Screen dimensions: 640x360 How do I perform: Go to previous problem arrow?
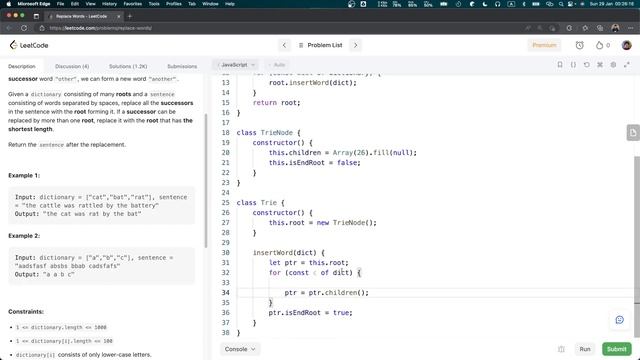point(284,45)
